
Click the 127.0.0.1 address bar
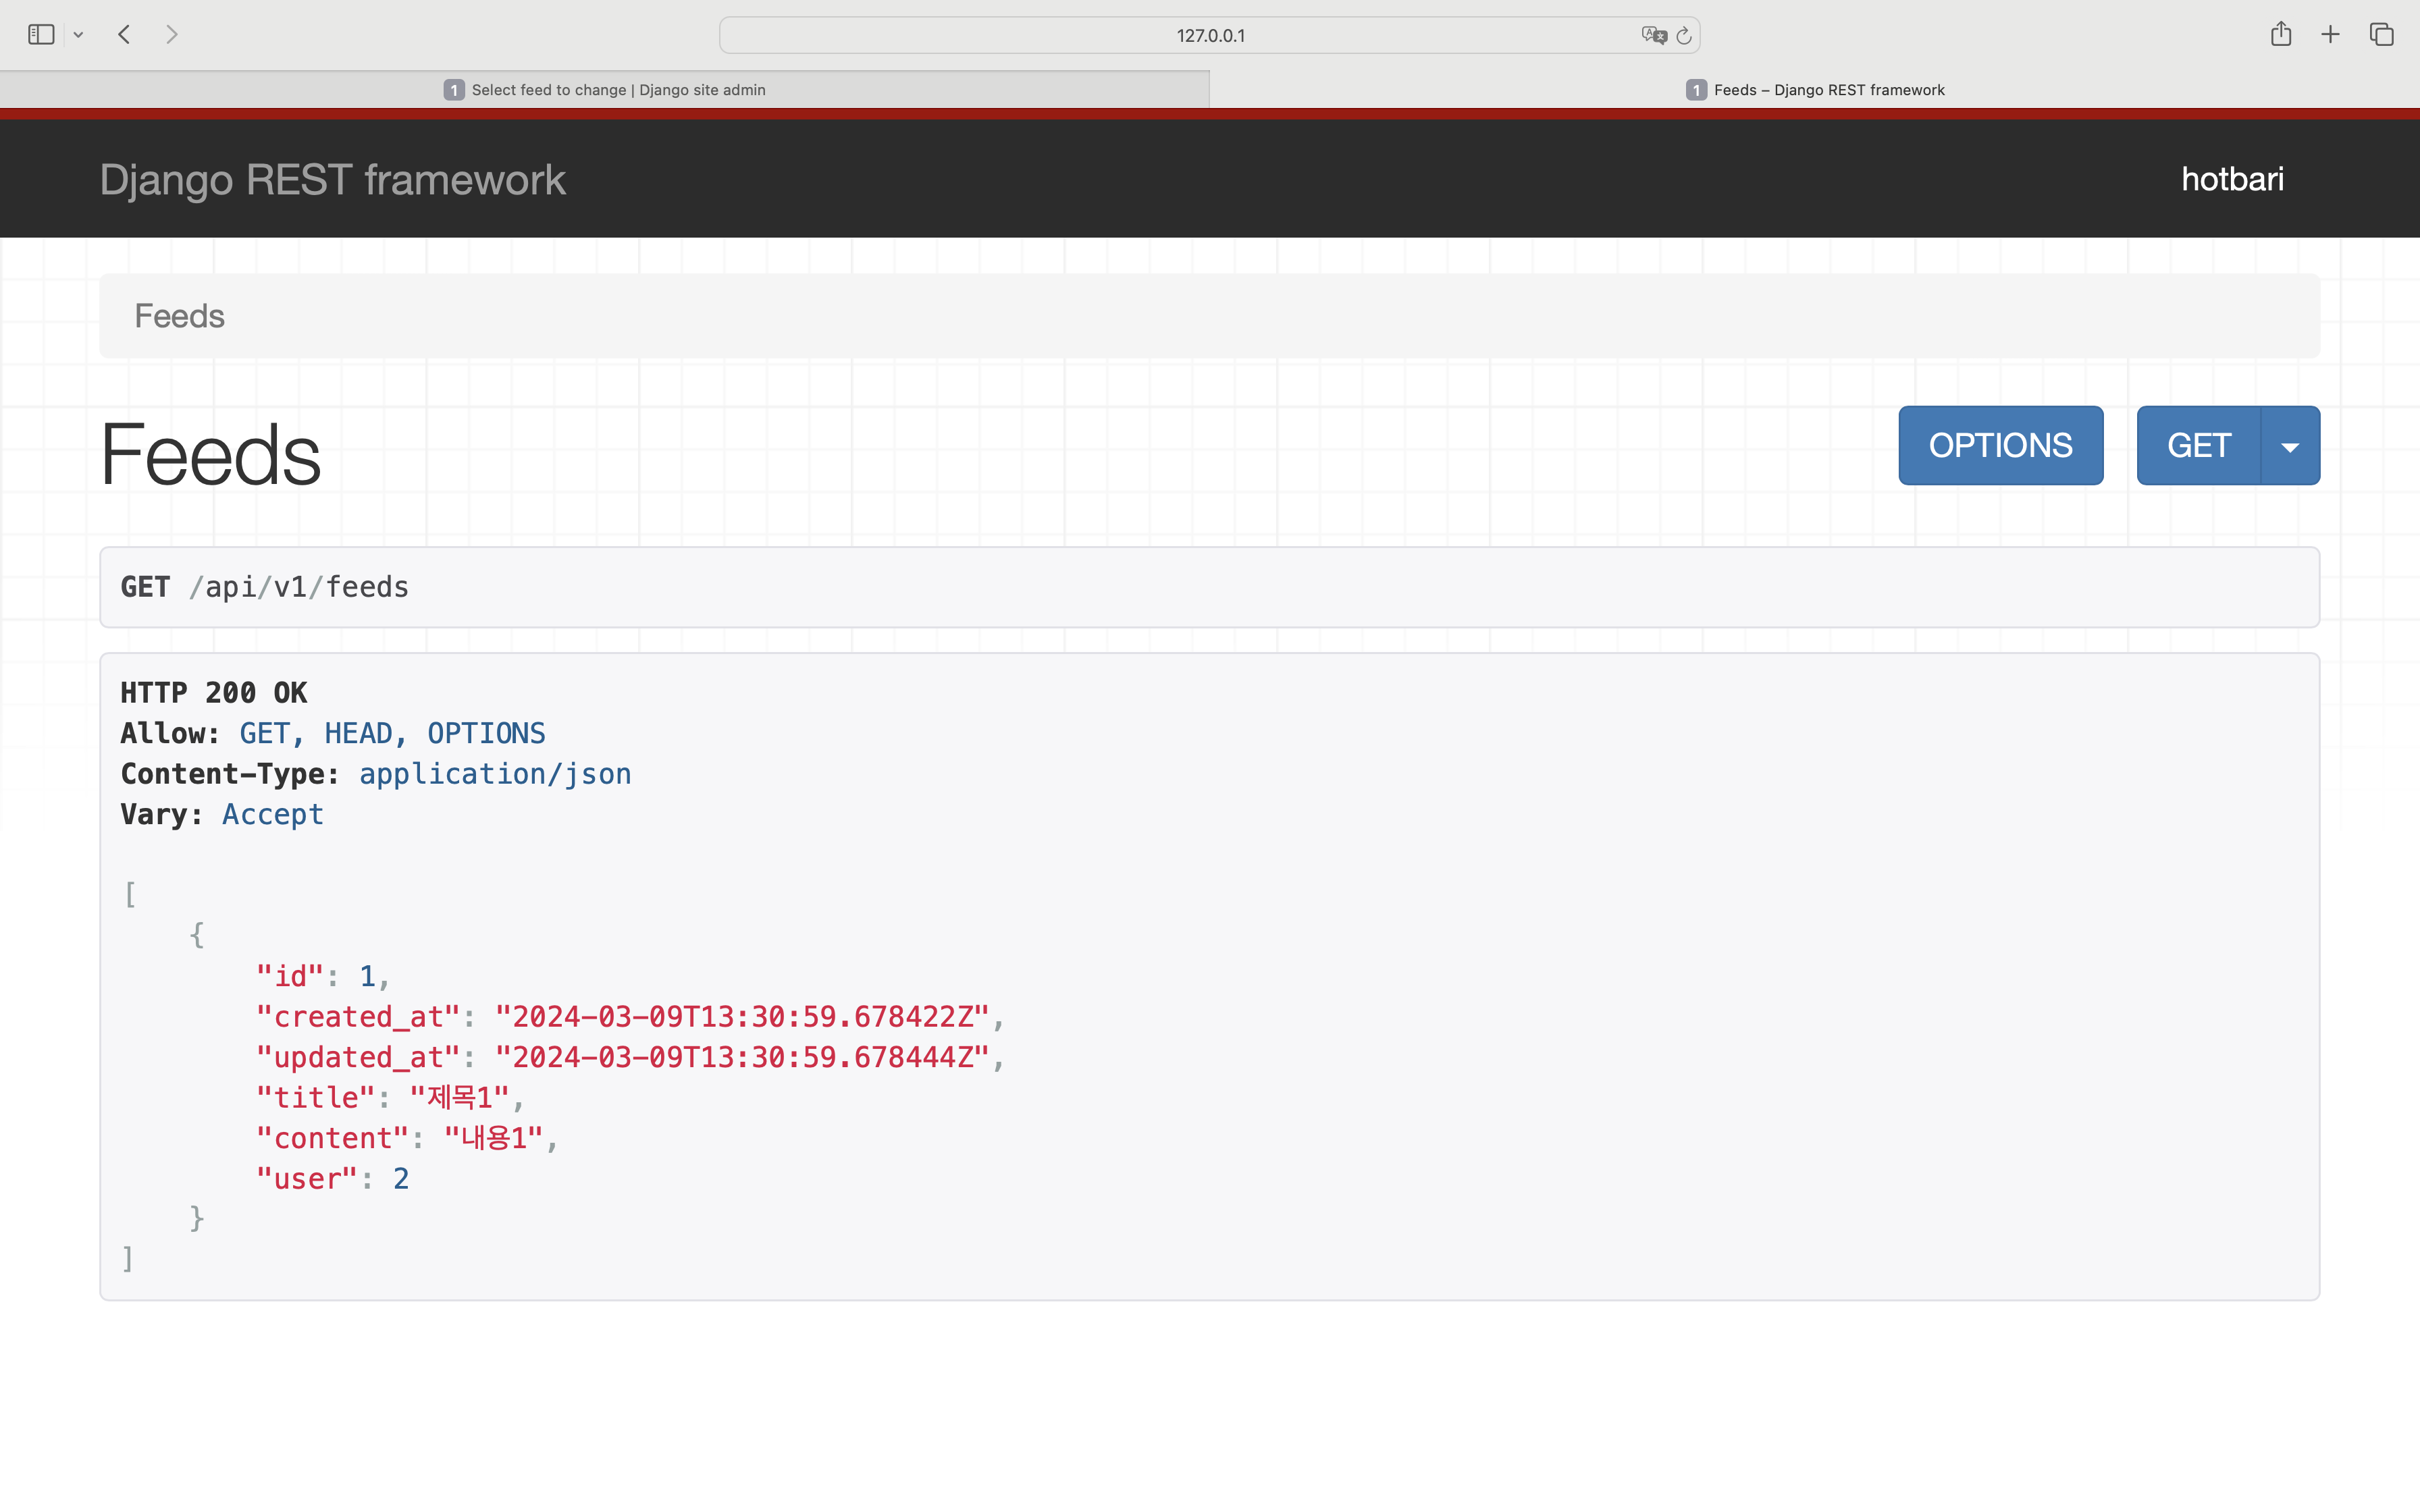[x=1210, y=35]
